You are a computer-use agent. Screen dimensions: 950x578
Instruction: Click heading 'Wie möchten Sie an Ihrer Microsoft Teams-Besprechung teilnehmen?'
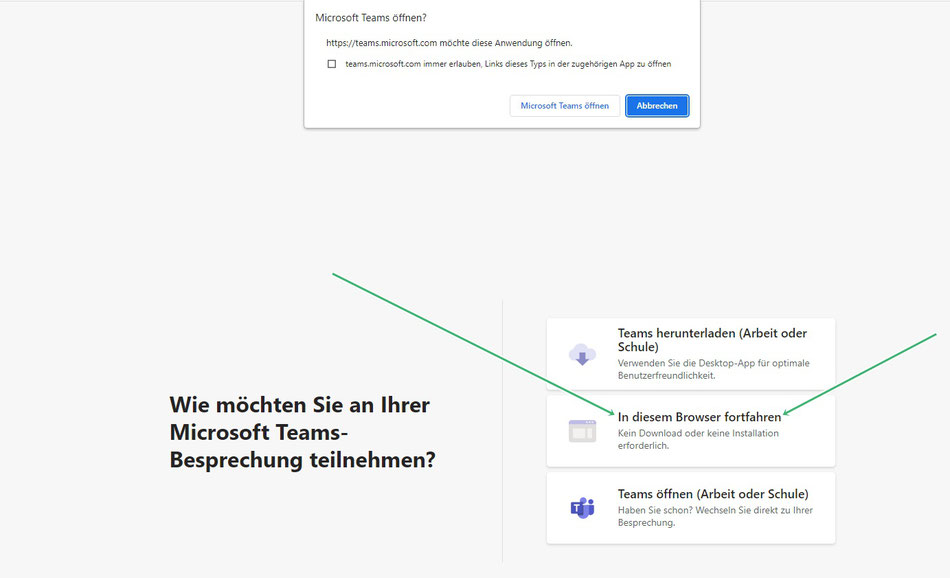pyautogui.click(x=302, y=432)
